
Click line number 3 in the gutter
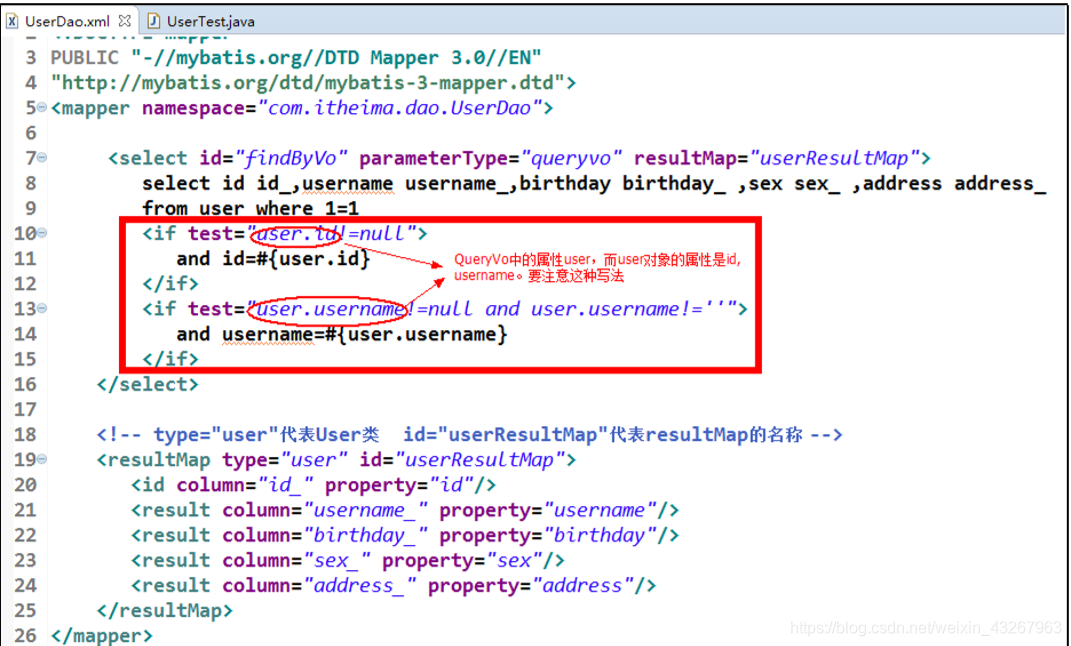[x=31, y=57]
